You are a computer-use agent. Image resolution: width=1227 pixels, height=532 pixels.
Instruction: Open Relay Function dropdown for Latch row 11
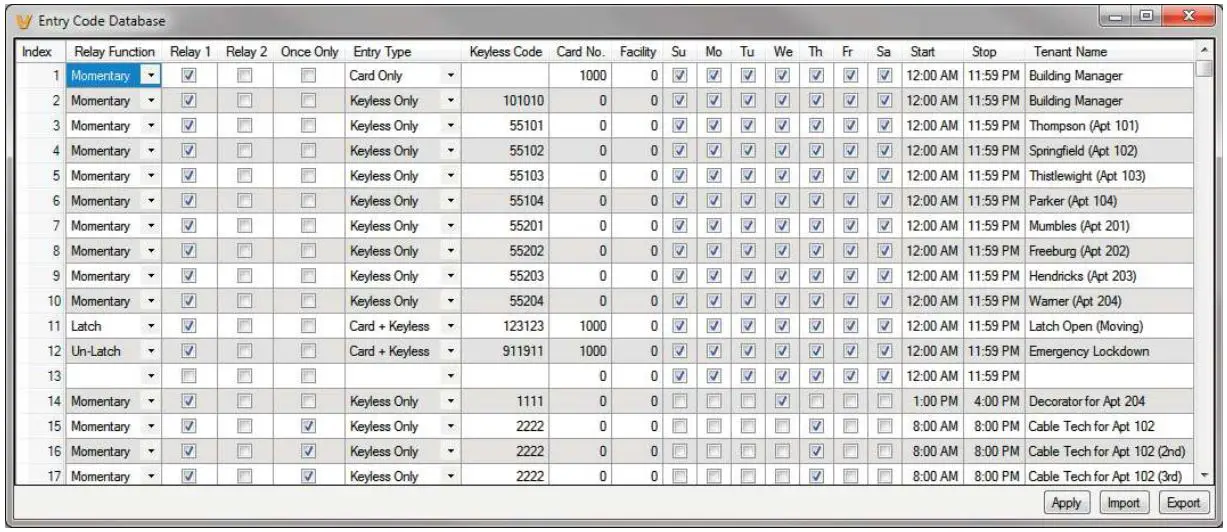point(150,326)
